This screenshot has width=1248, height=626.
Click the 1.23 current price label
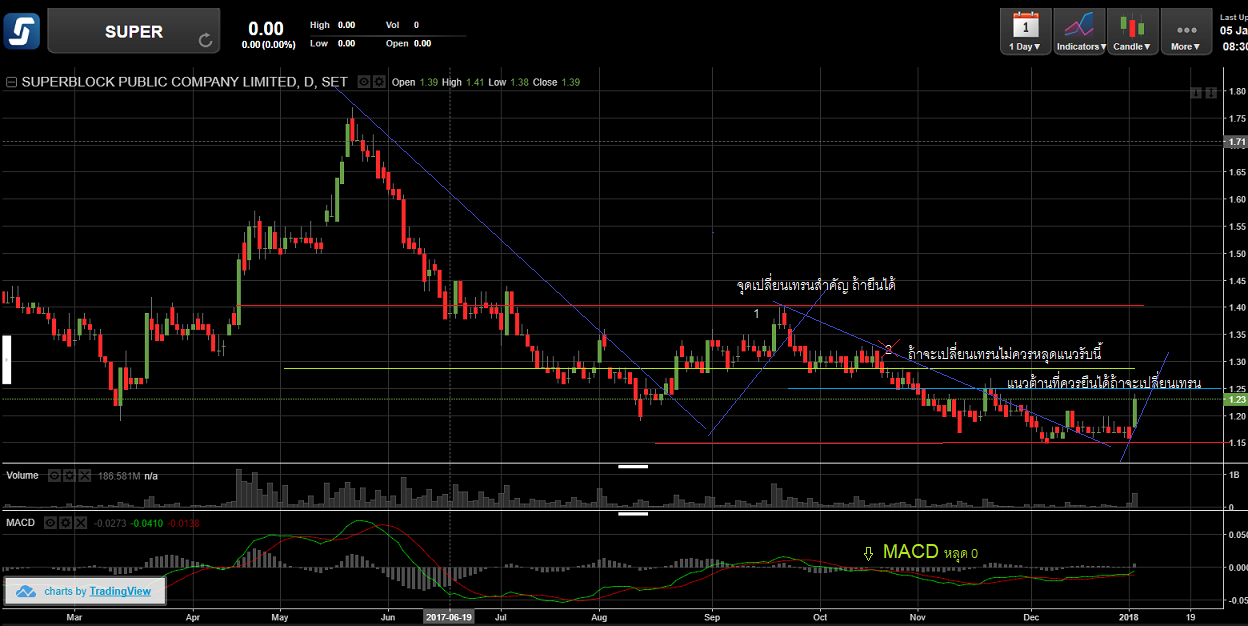pos(1237,399)
